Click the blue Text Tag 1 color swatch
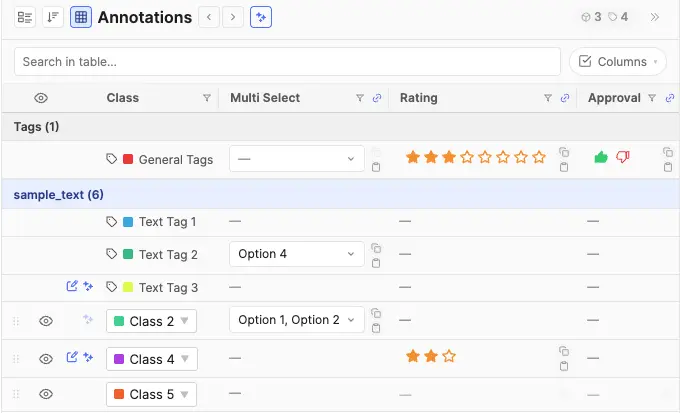Viewport: 680px width, 413px height. point(128,222)
